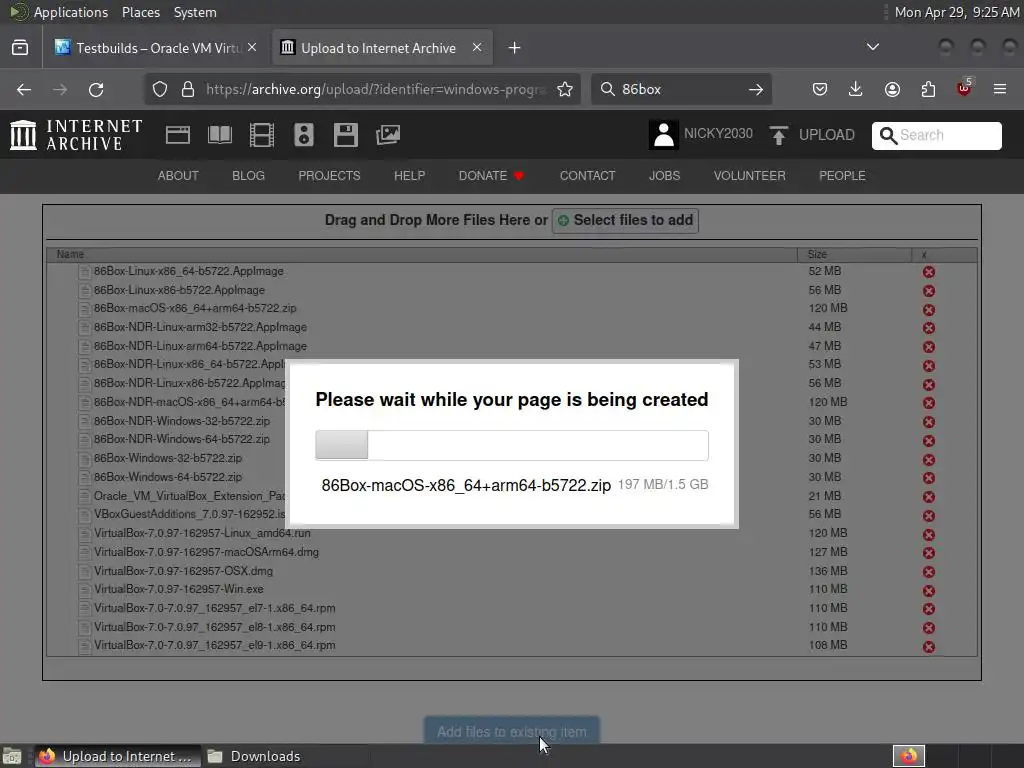
Task: Switch to Downloads window in taskbar
Action: click(x=255, y=756)
